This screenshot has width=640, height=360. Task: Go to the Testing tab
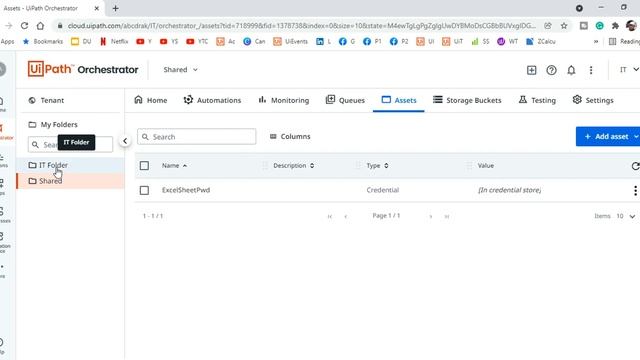point(537,100)
